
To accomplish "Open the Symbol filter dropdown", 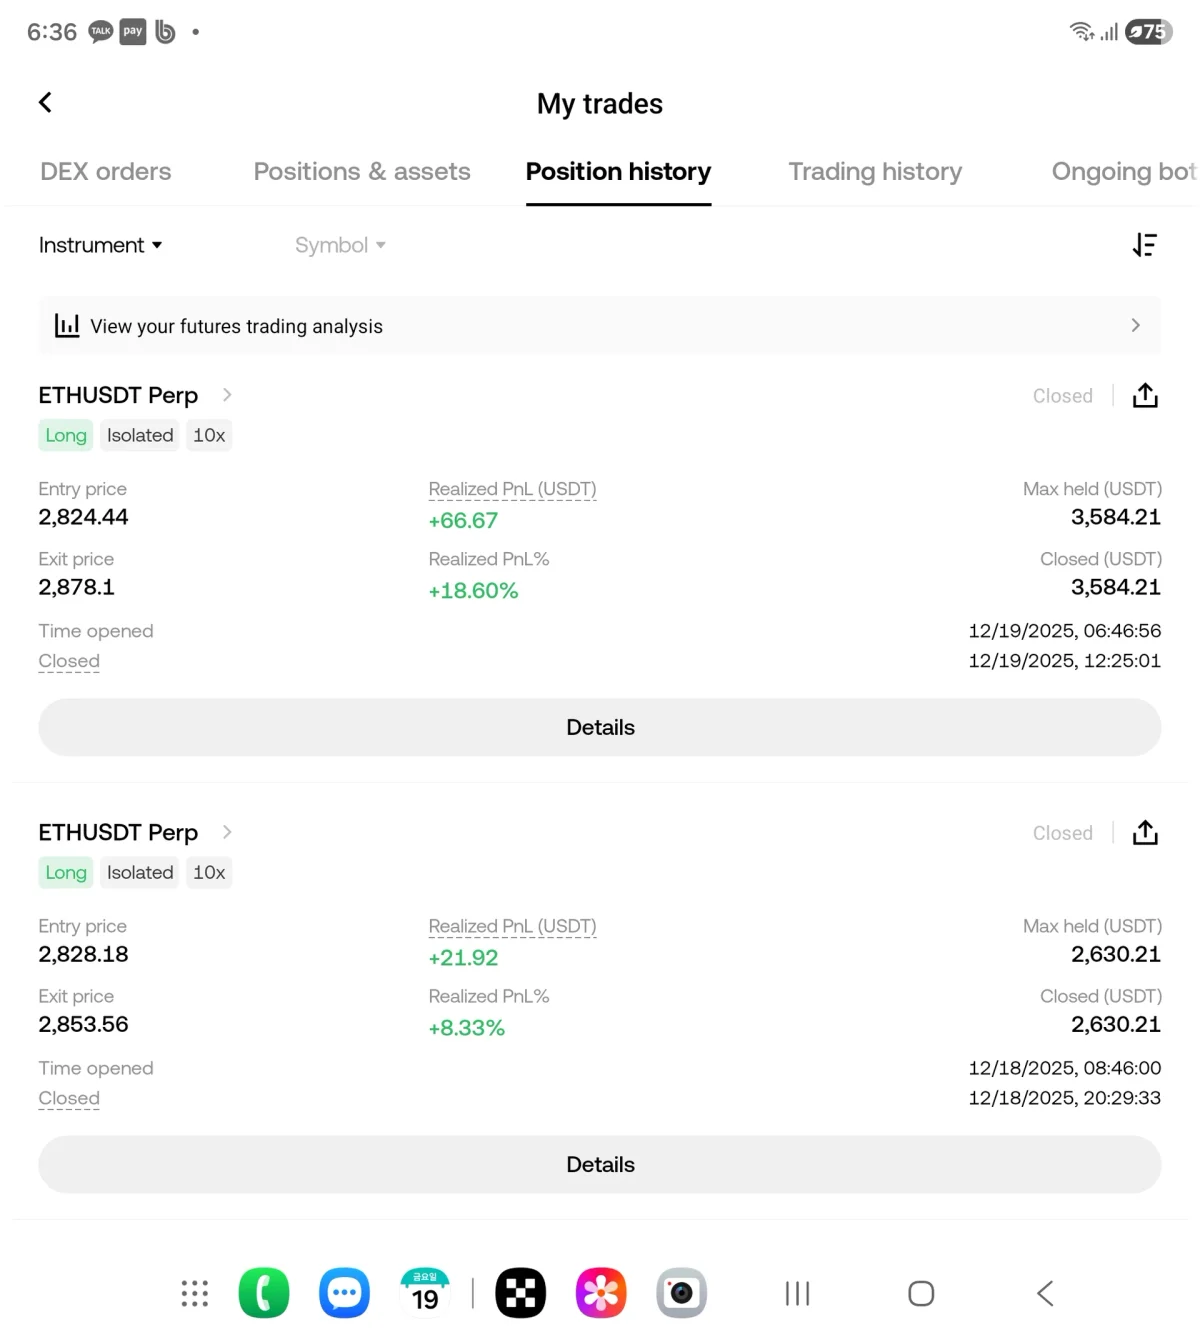I will (x=340, y=245).
